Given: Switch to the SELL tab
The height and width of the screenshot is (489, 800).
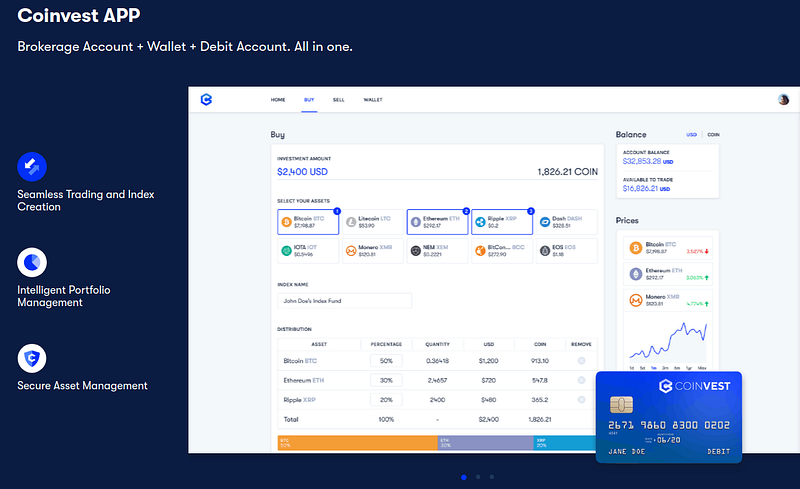Looking at the screenshot, I should (339, 100).
